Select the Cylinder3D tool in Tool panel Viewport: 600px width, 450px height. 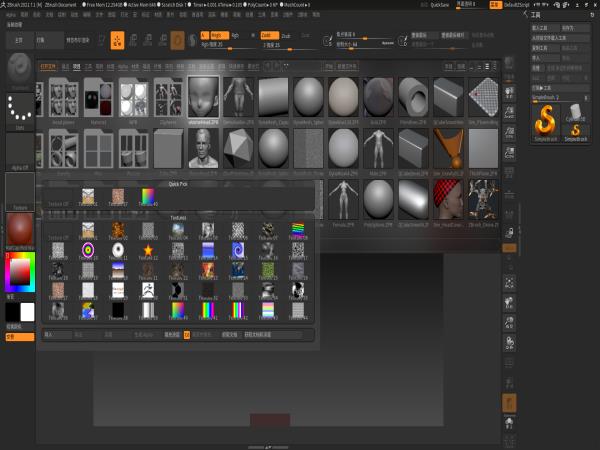point(576,113)
